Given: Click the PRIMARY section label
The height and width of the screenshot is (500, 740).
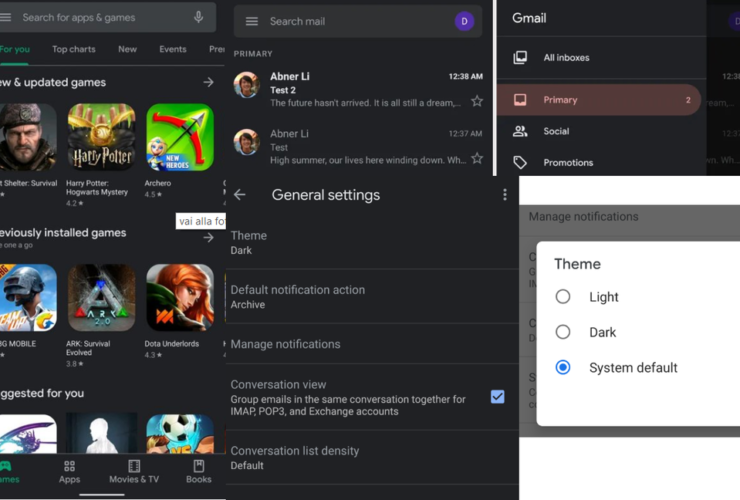Looking at the screenshot, I should click(253, 54).
